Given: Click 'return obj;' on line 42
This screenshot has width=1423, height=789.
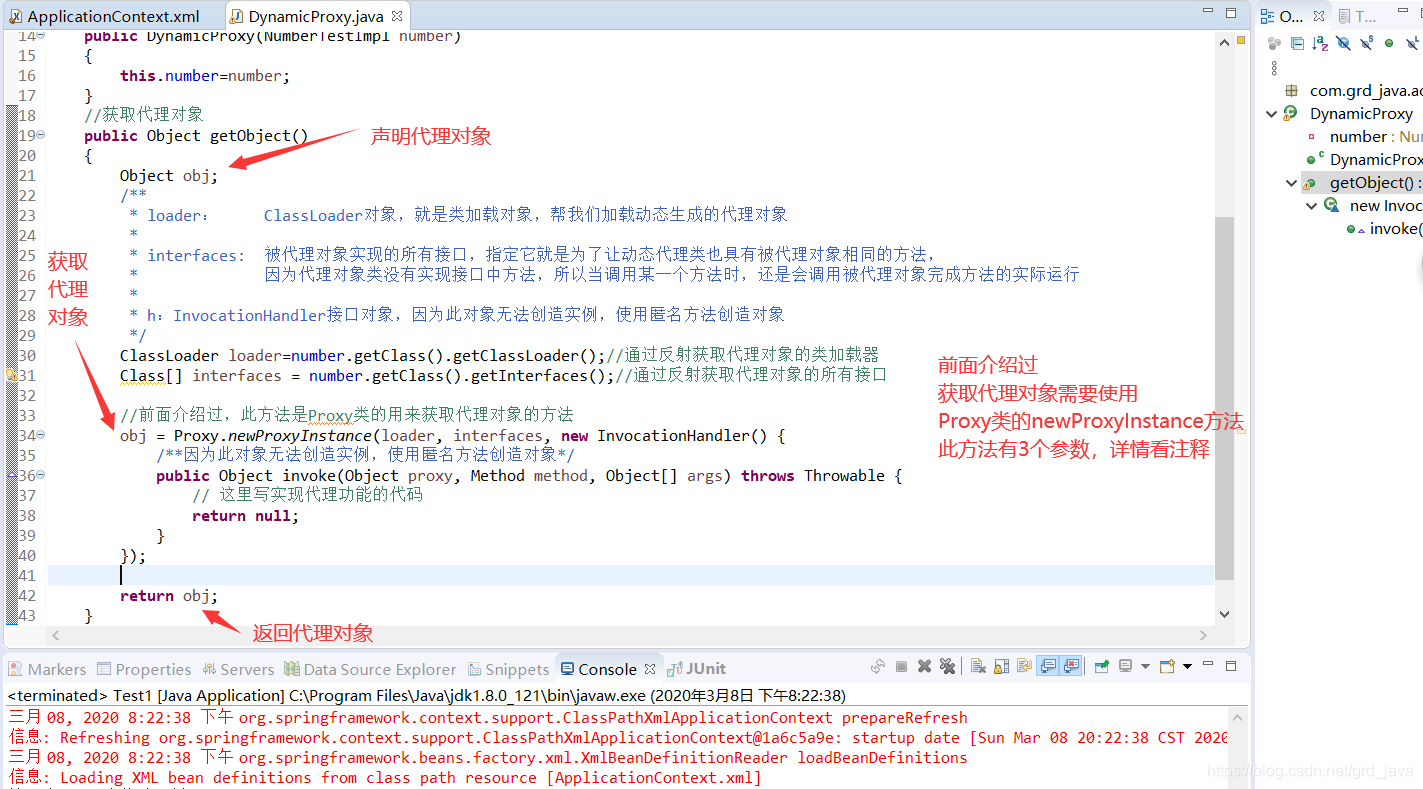Looking at the screenshot, I should tap(168, 595).
